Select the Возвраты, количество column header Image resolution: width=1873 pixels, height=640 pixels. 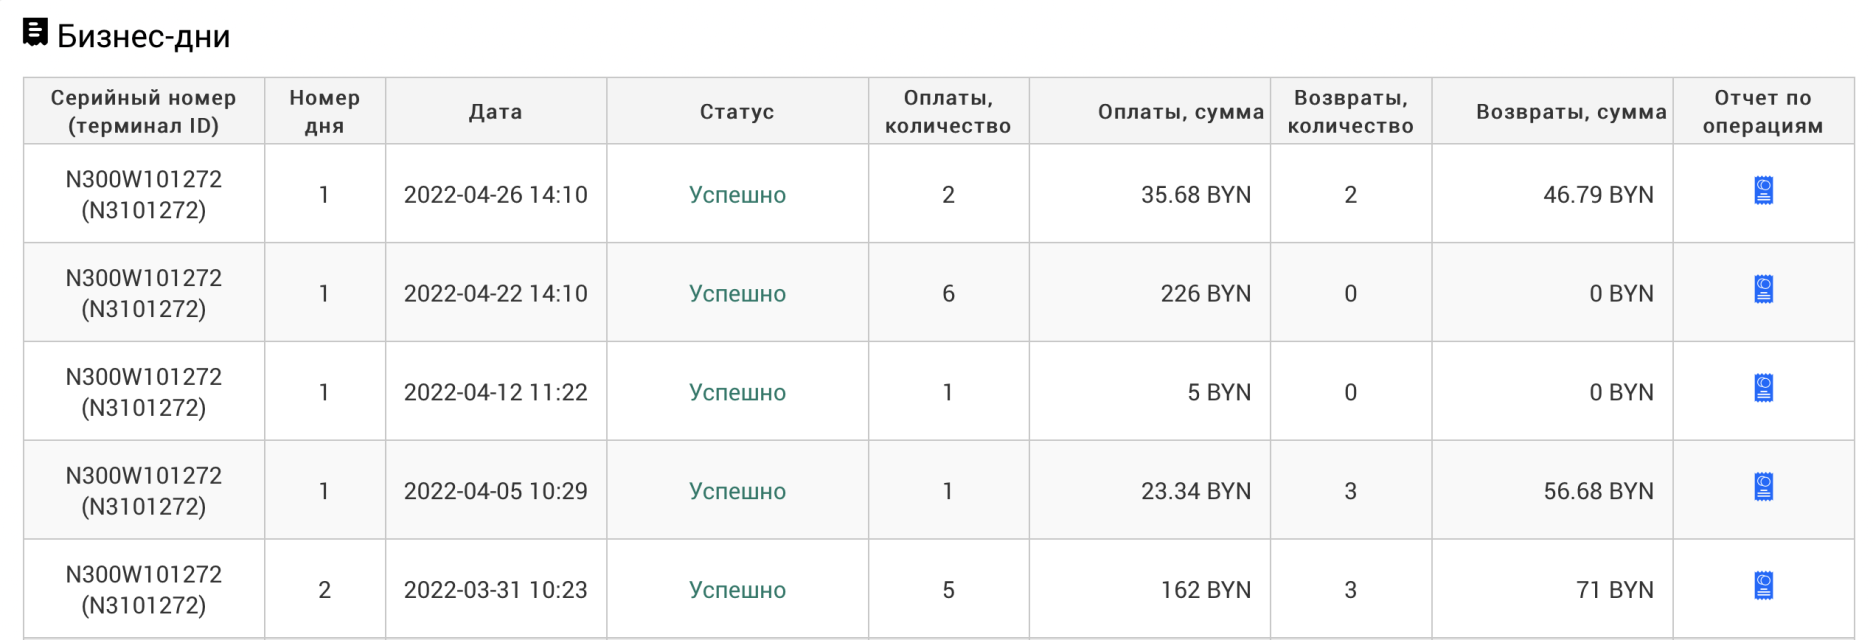pyautogui.click(x=1351, y=111)
